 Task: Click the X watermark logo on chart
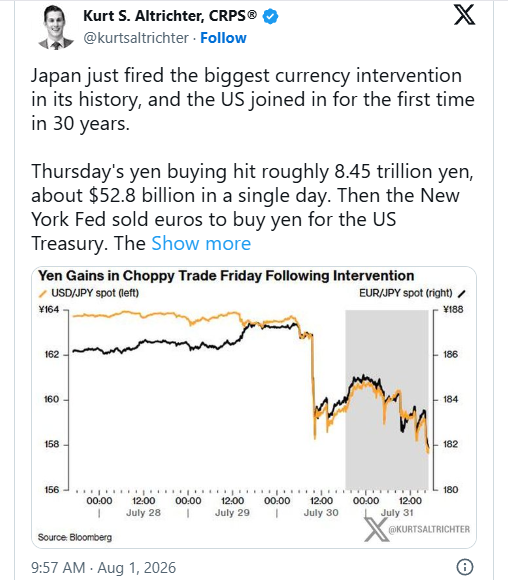point(376,529)
